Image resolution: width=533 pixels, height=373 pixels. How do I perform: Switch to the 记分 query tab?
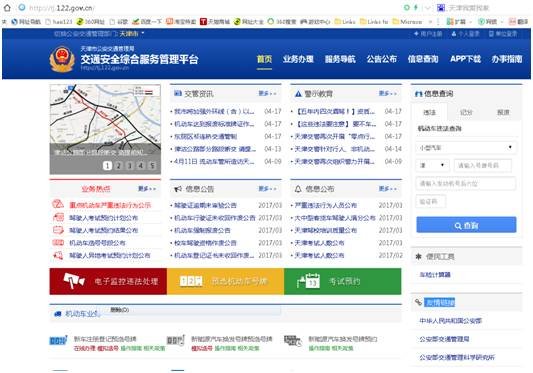tap(466, 113)
